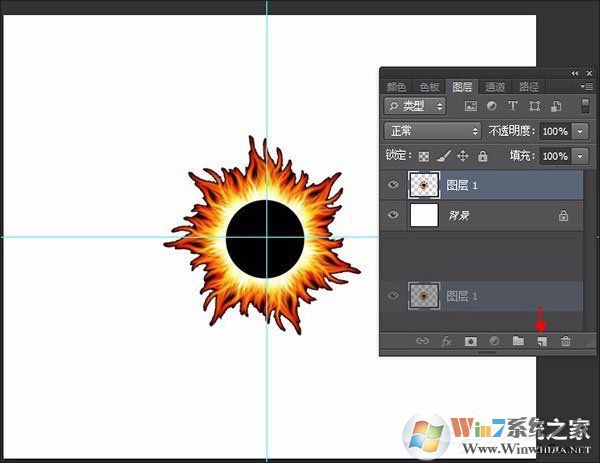600x463 pixels.
Task: Toggle the lock all padlock option
Action: coord(483,157)
